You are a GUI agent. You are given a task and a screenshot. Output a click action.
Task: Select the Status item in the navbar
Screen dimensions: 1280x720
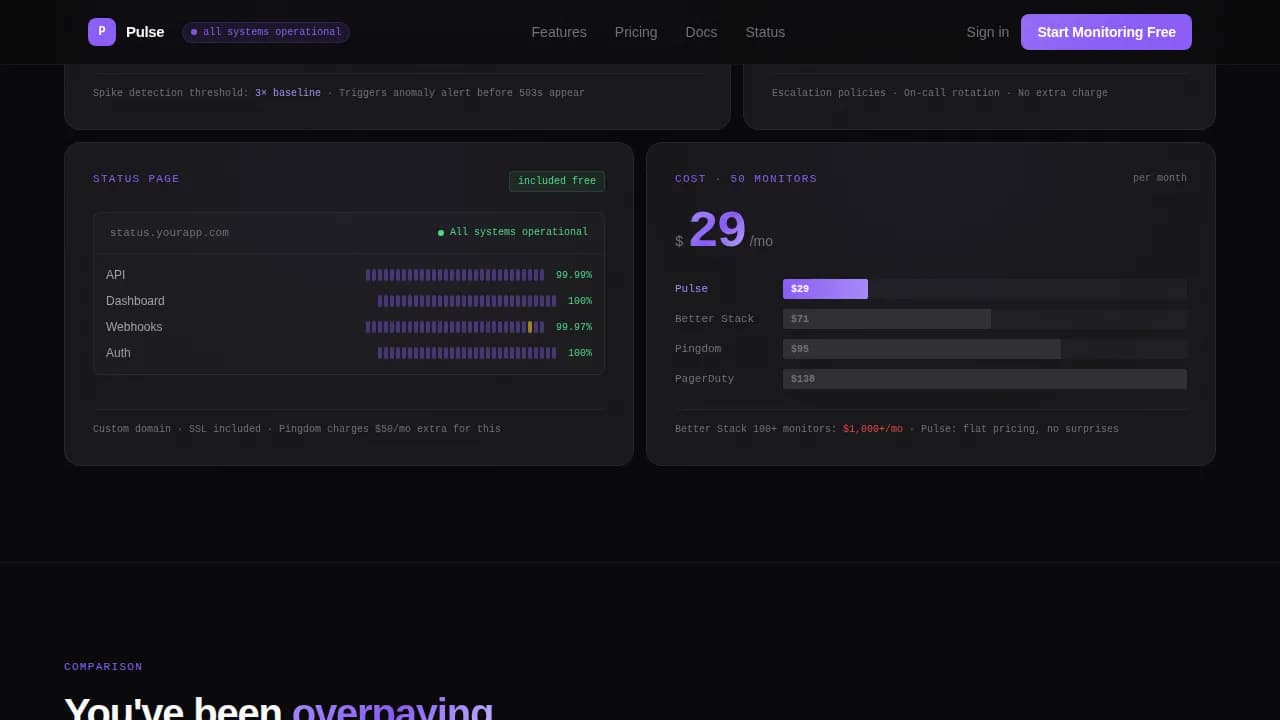765,32
